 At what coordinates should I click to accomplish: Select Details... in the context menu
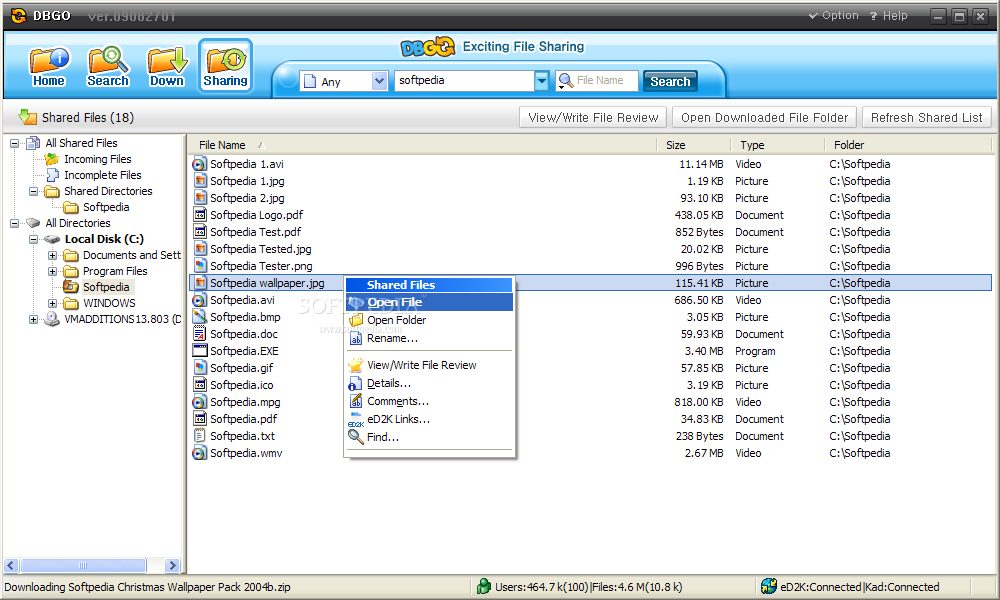coord(429,383)
